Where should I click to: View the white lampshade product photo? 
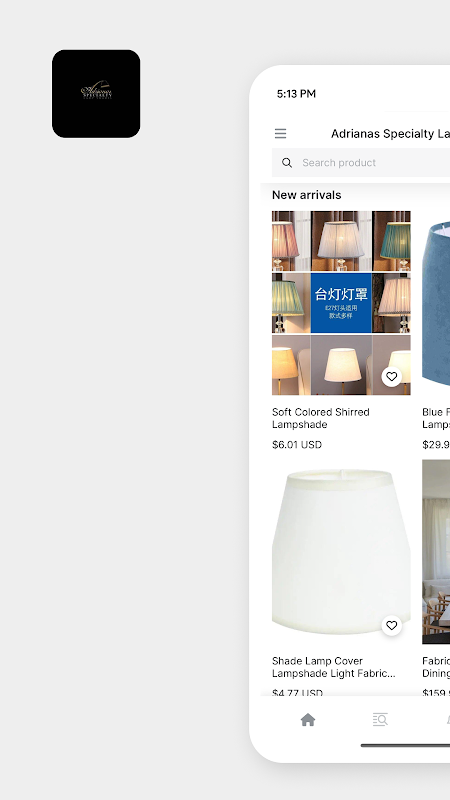click(341, 552)
